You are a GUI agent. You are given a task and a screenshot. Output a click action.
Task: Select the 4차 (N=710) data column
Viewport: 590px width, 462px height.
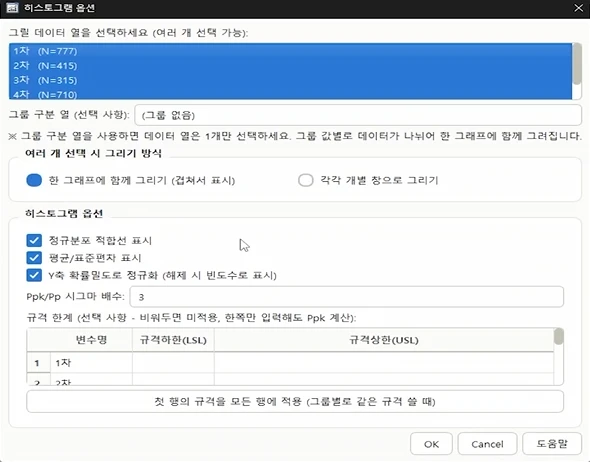[x=290, y=94]
